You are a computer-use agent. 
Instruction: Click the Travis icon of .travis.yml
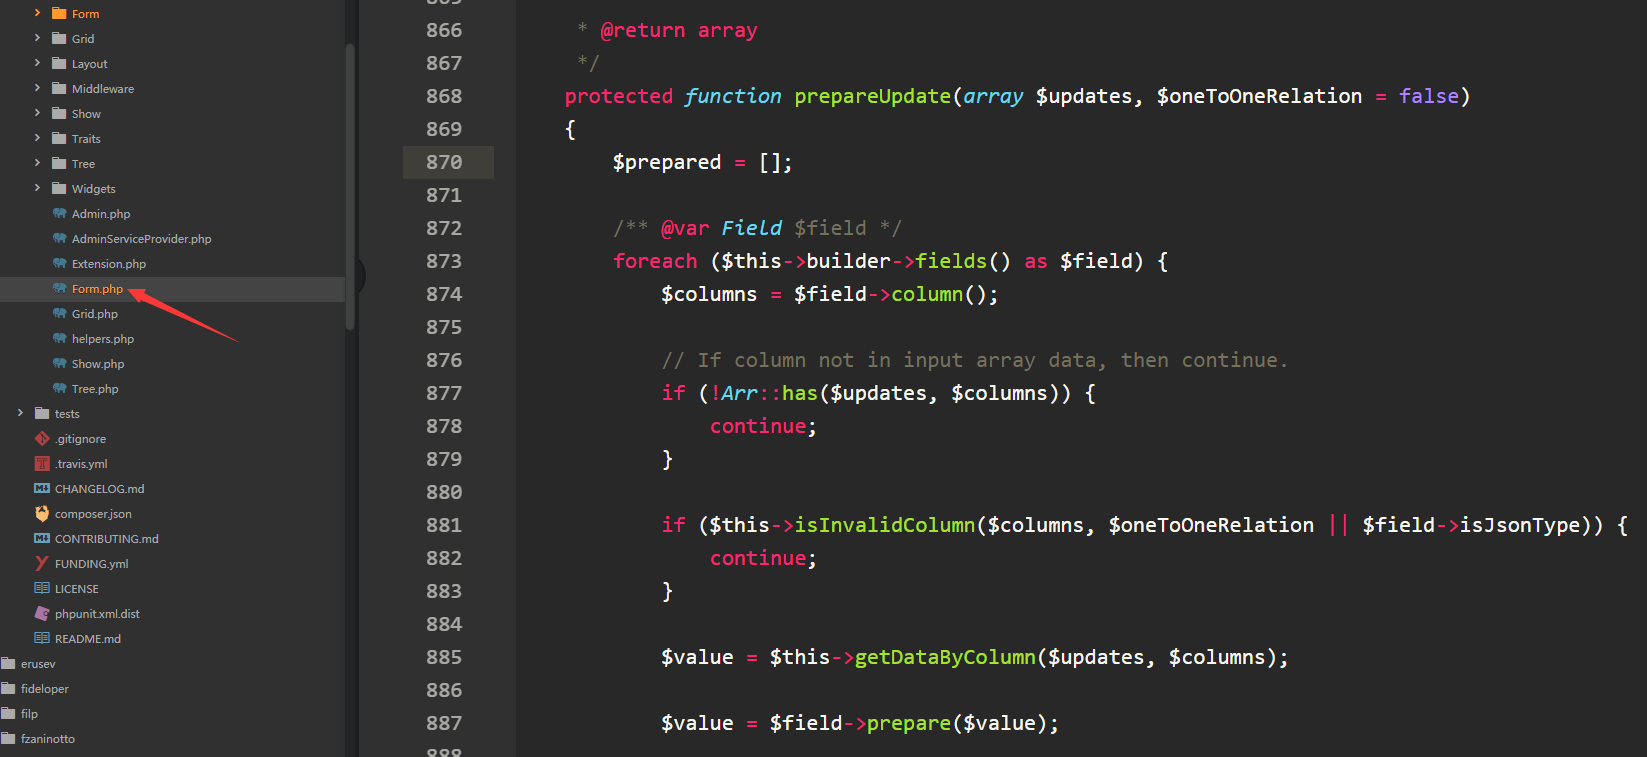[x=42, y=463]
